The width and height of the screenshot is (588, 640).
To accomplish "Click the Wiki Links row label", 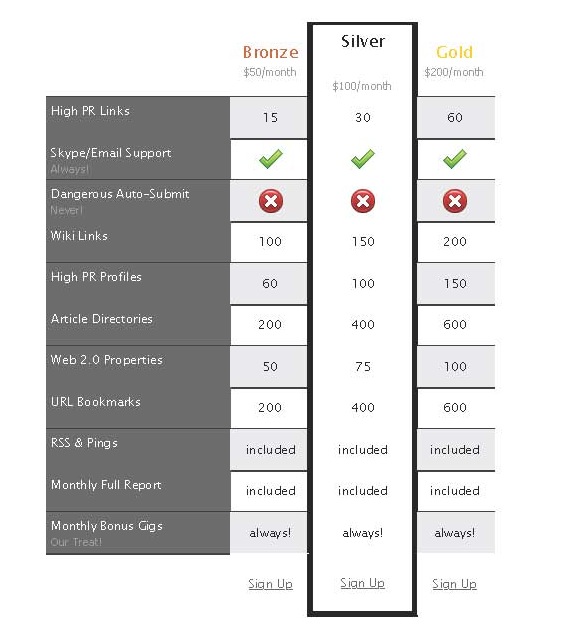I will [79, 236].
